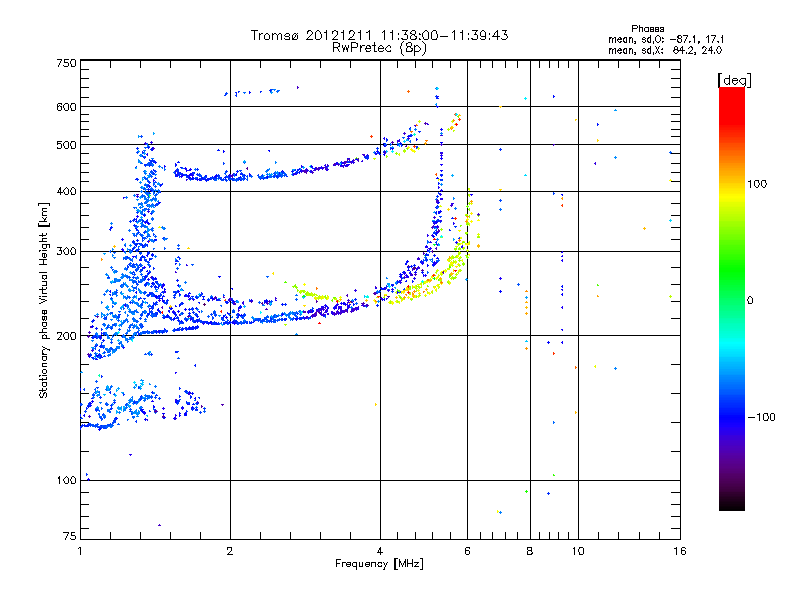Click the y-axis tick label '500'
Screen dimensions: 800x600
click(66, 145)
